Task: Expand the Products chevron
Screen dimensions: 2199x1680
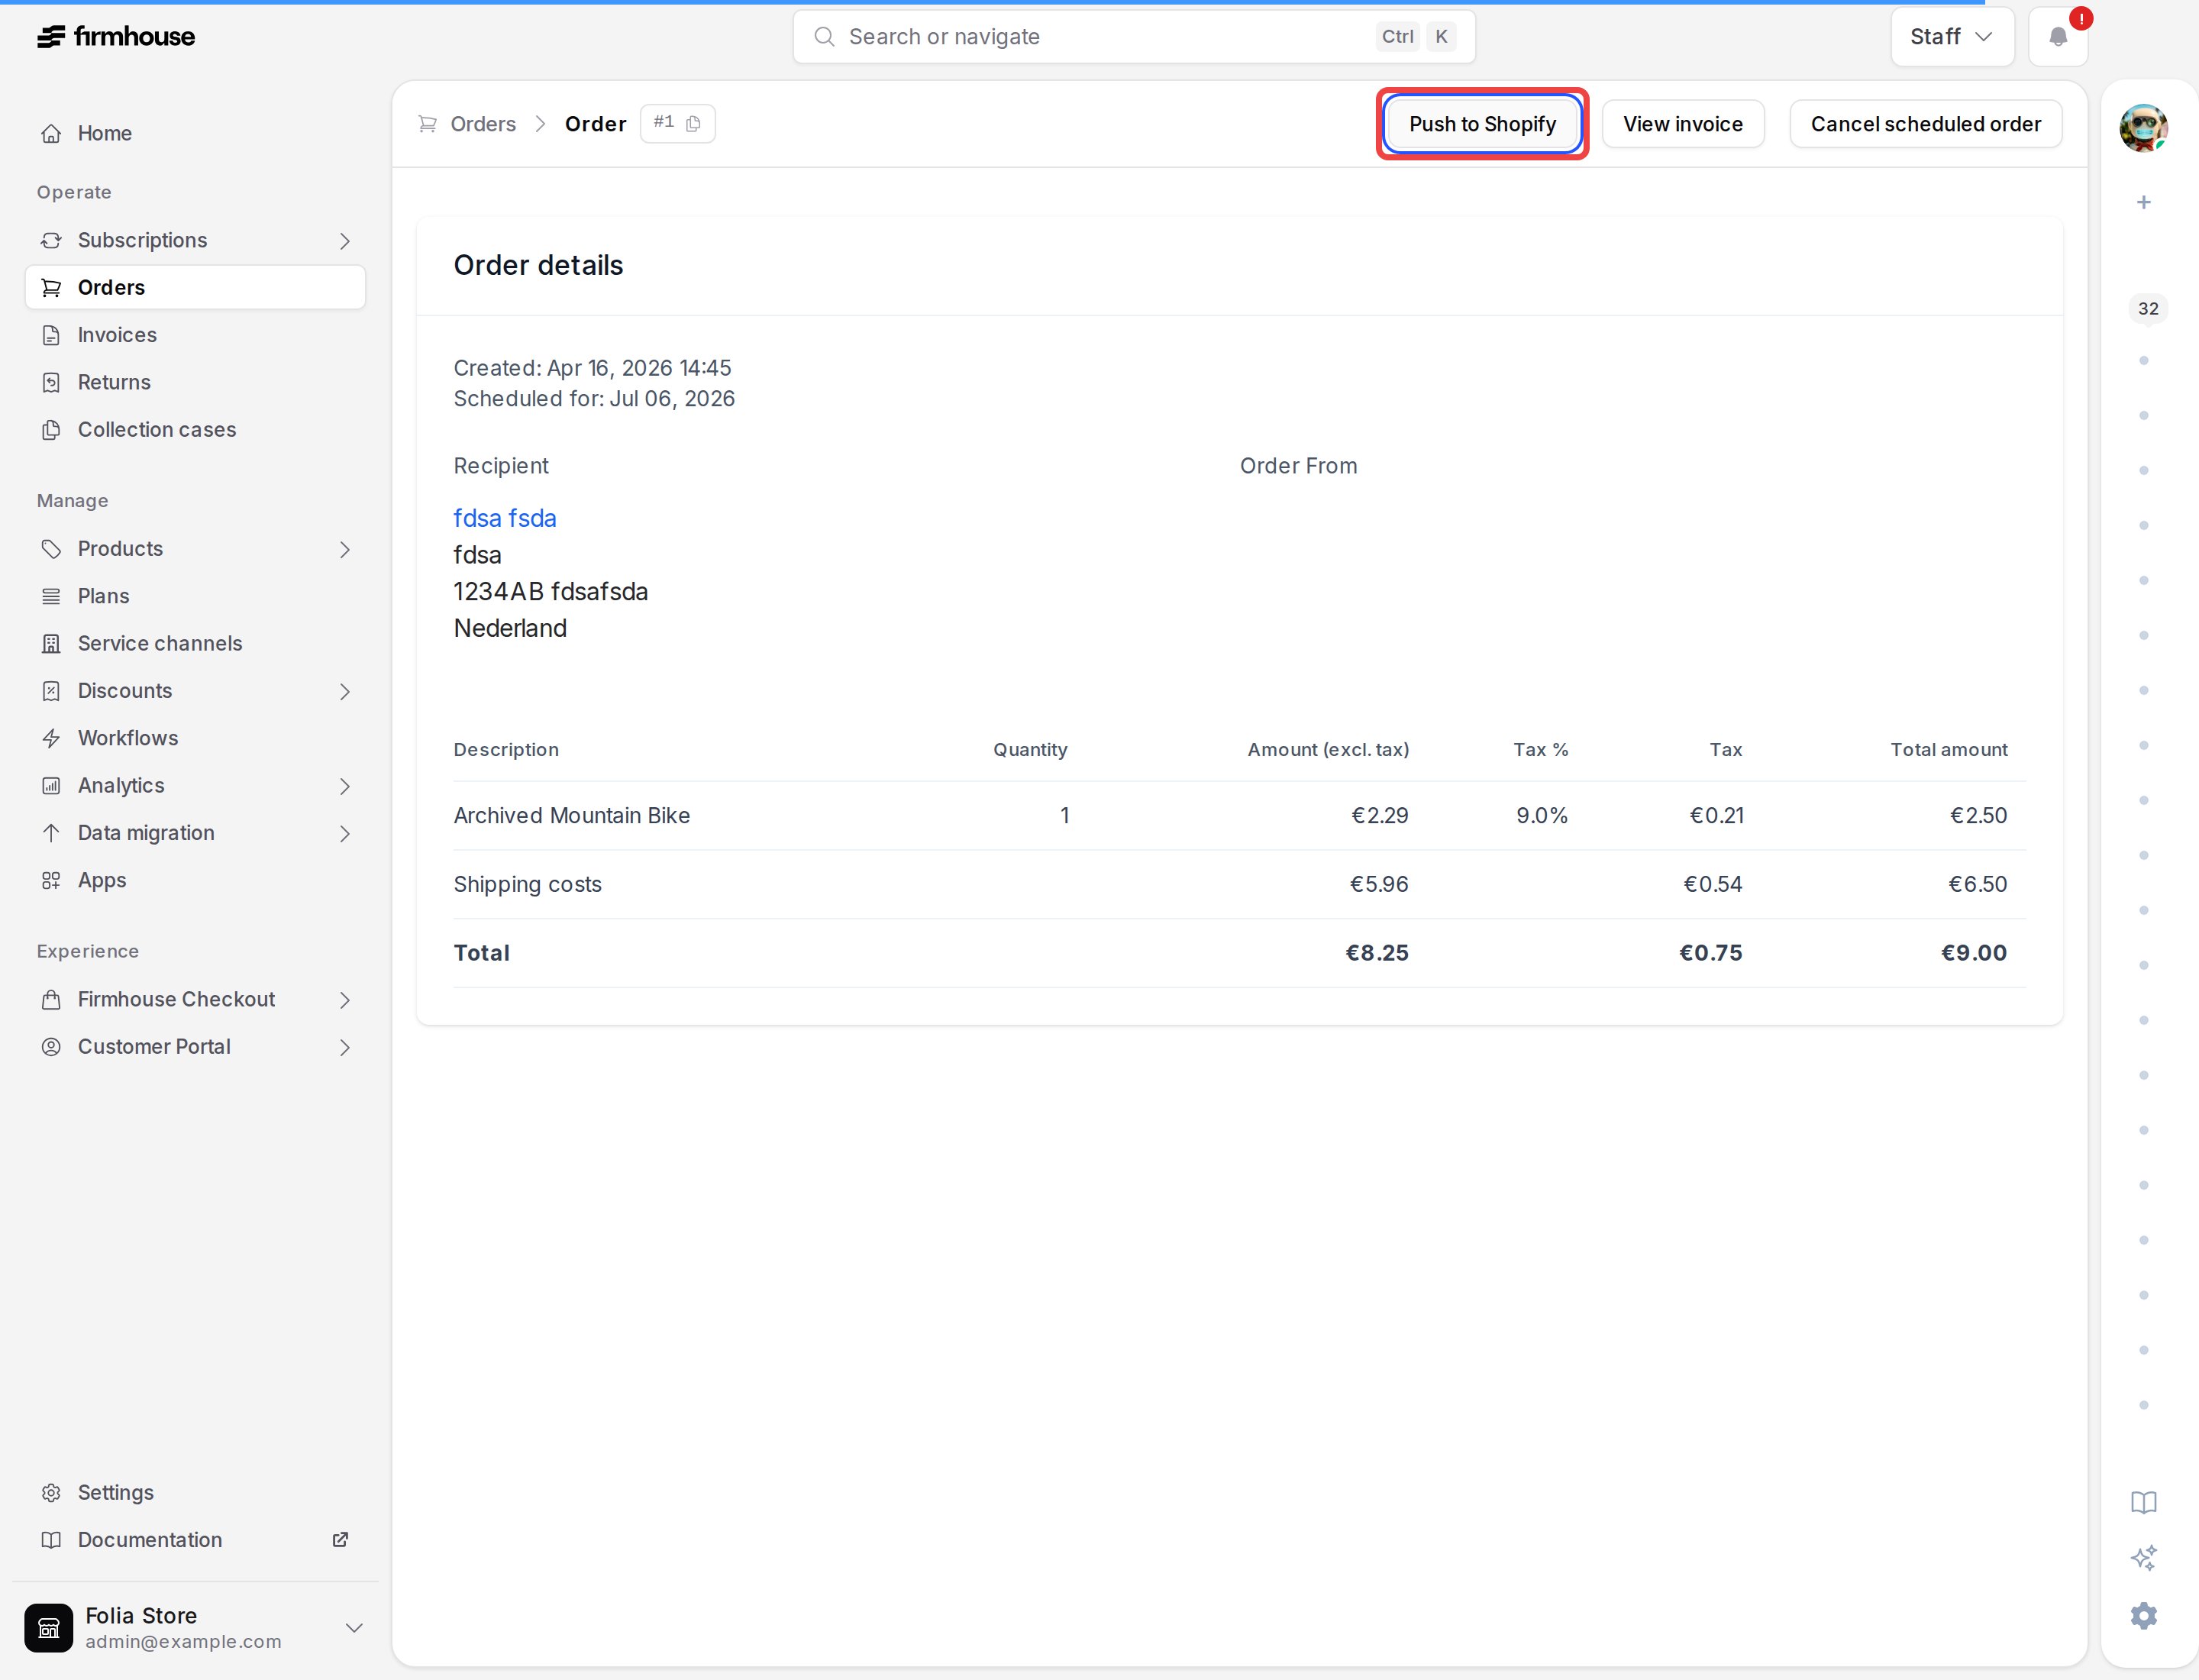Action: 345,549
